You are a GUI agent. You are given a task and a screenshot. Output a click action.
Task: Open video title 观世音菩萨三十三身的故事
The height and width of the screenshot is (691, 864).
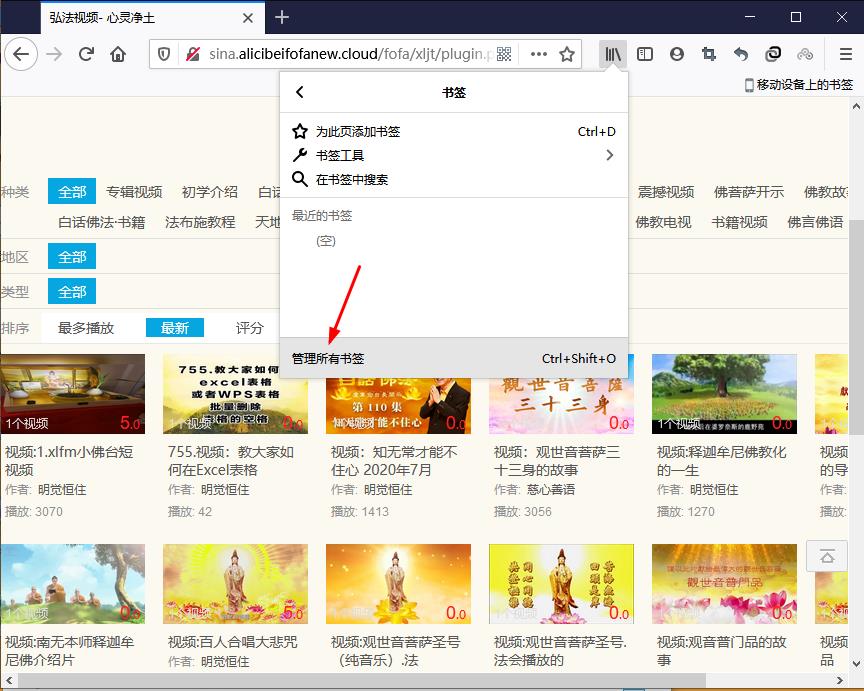coord(557,461)
